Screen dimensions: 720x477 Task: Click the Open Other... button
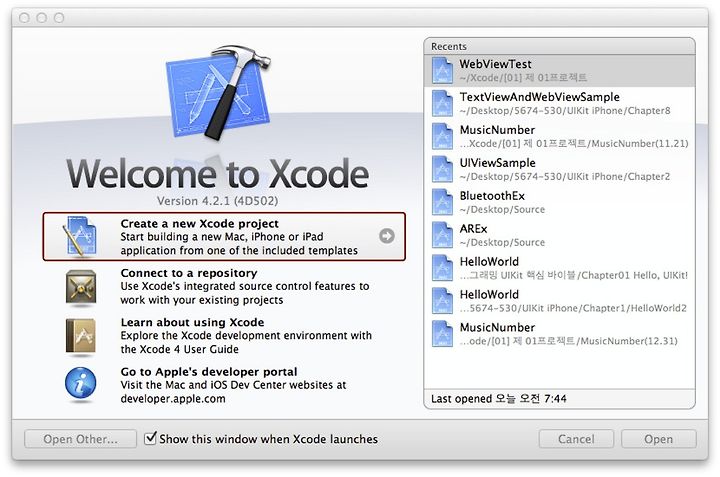tap(80, 439)
